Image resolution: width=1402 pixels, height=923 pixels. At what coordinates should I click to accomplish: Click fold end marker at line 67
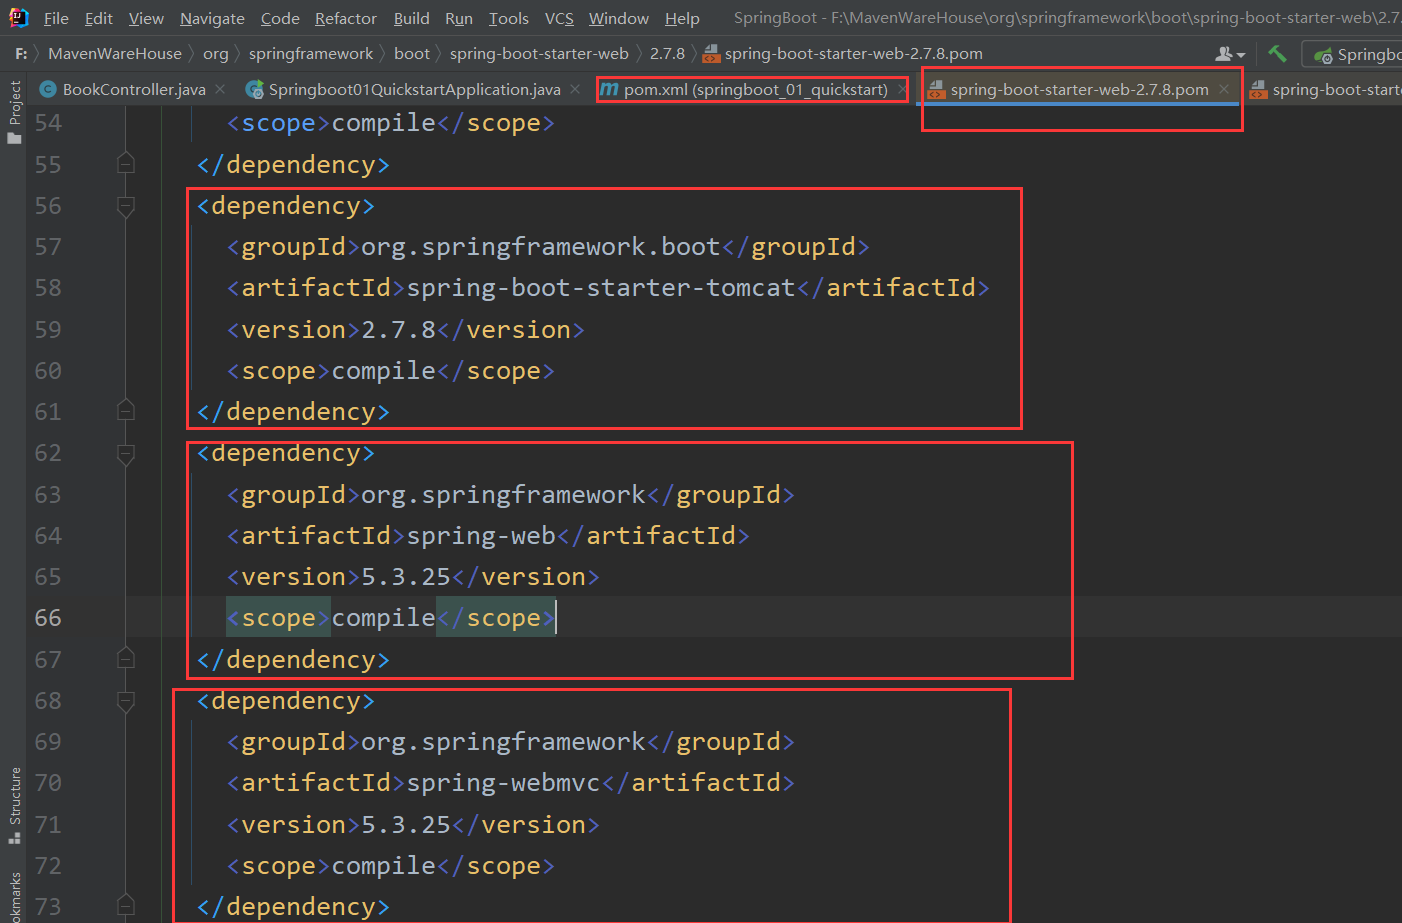(x=126, y=658)
